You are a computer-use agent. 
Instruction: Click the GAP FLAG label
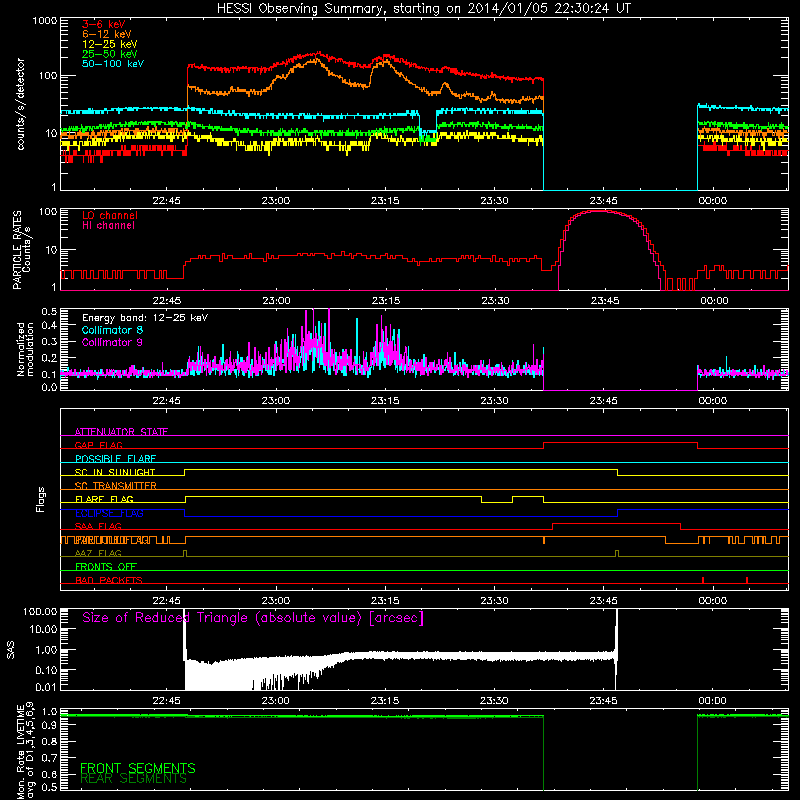click(98, 445)
